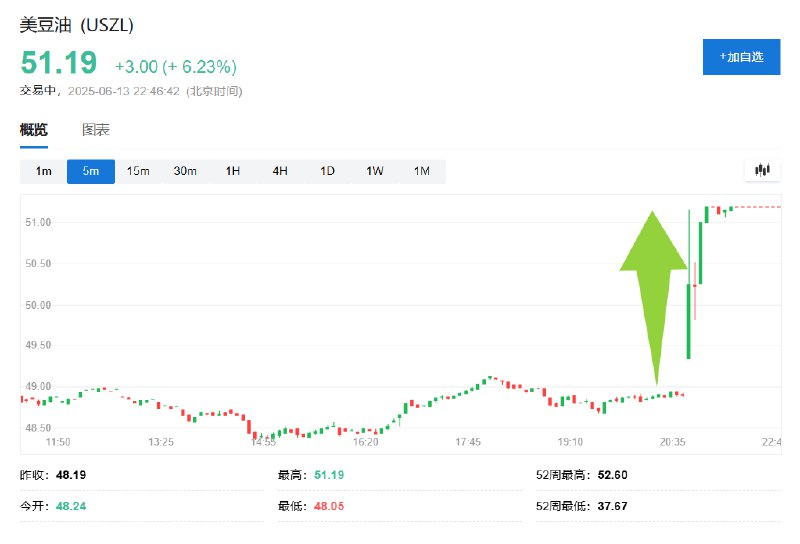Open the monthly 1M chart
This screenshot has width=800, height=544.
(x=422, y=171)
